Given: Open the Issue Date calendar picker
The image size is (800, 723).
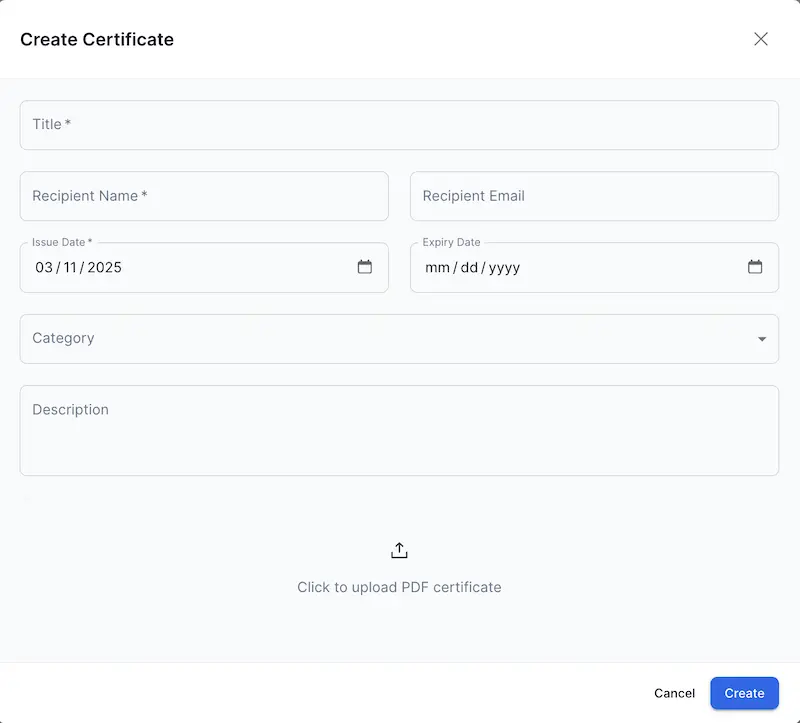Looking at the screenshot, I should point(365,267).
